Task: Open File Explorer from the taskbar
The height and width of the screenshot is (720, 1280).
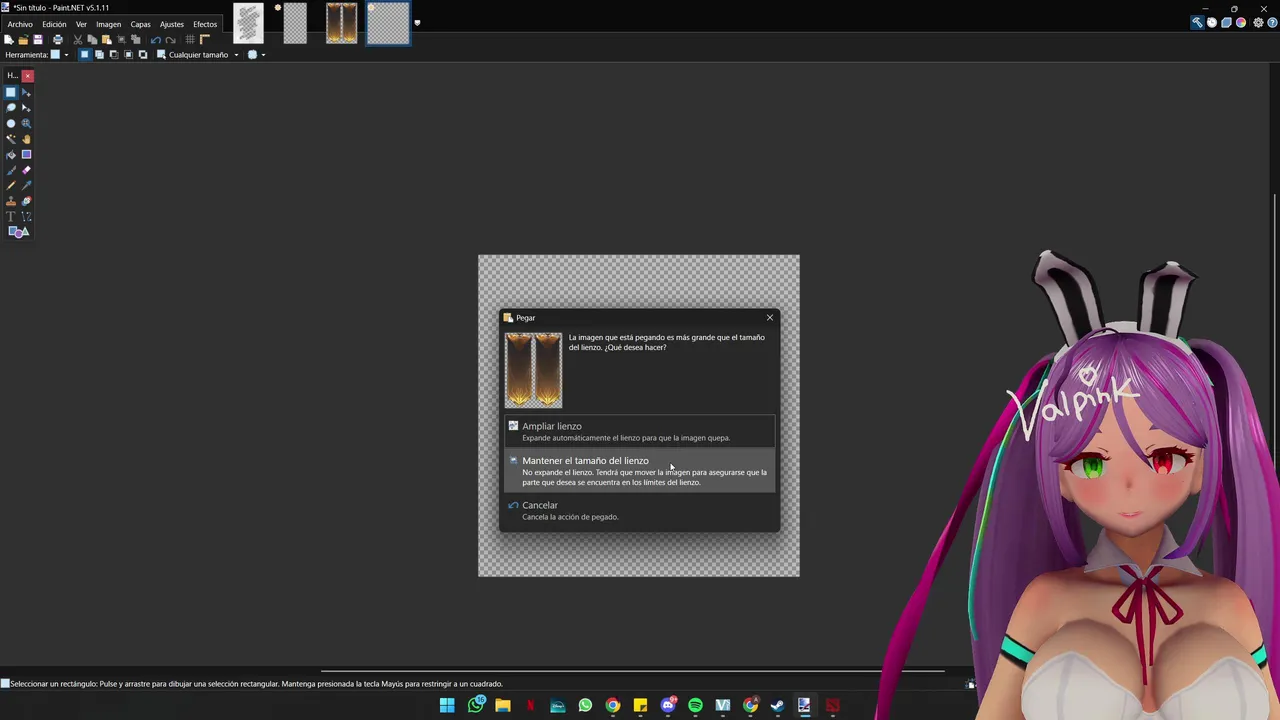Action: pos(503,705)
